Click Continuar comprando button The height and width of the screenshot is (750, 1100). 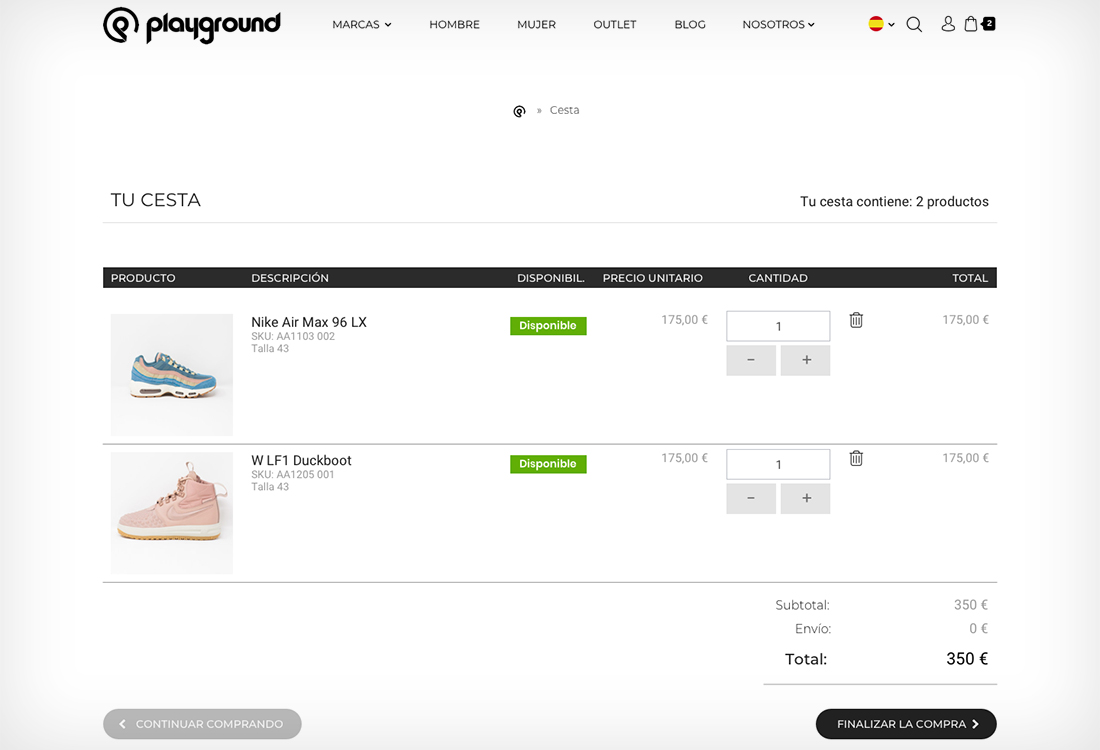pos(202,724)
